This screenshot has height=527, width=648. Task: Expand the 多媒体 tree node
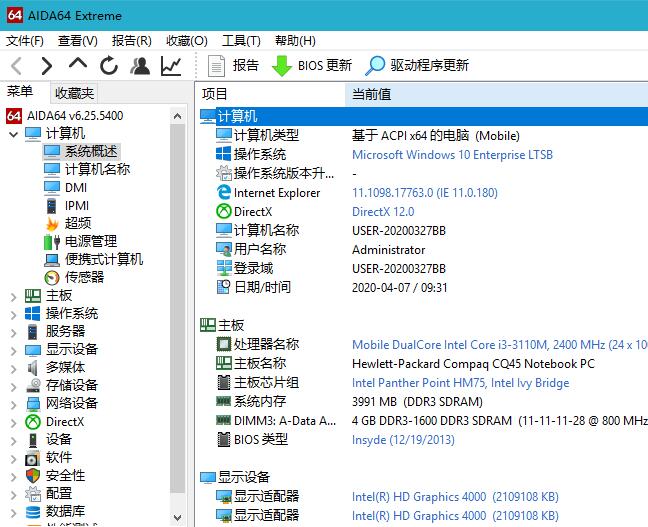pyautogui.click(x=14, y=368)
